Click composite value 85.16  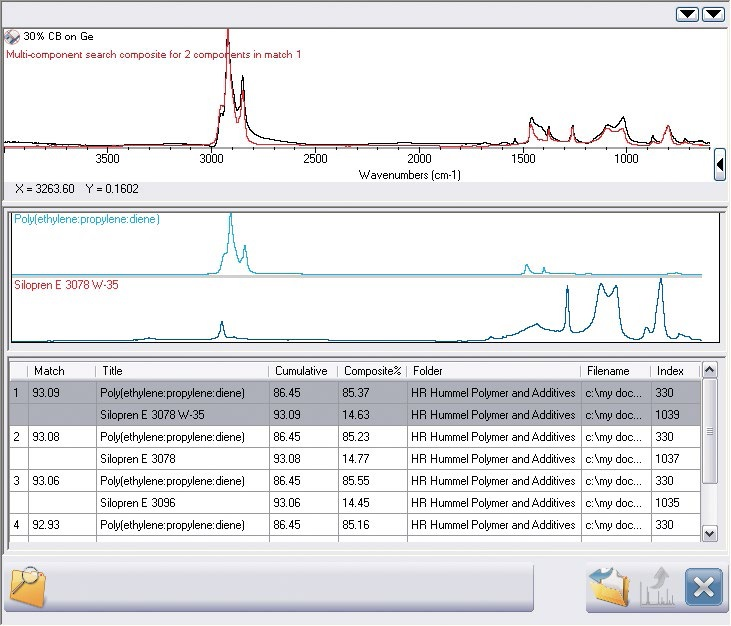(x=356, y=525)
